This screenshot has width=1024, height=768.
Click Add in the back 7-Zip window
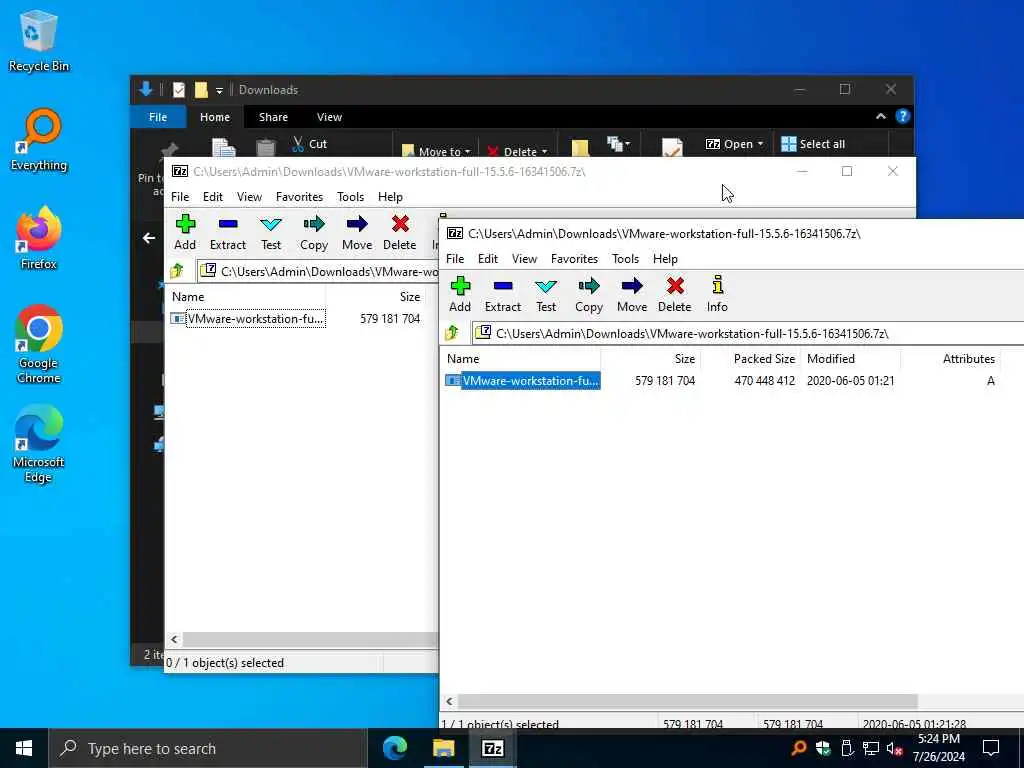tap(185, 232)
